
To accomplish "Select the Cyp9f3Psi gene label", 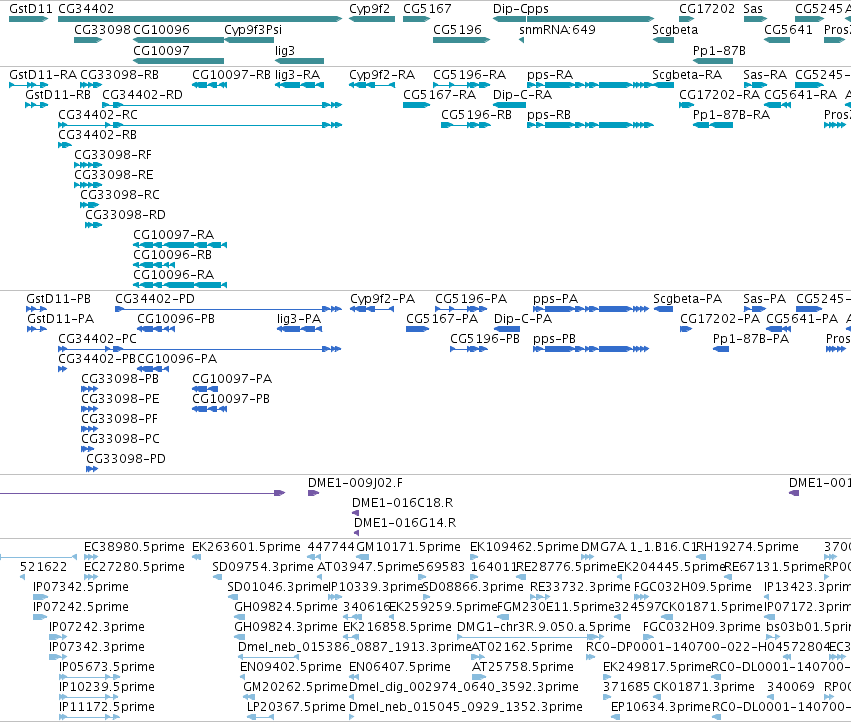I will [x=253, y=29].
